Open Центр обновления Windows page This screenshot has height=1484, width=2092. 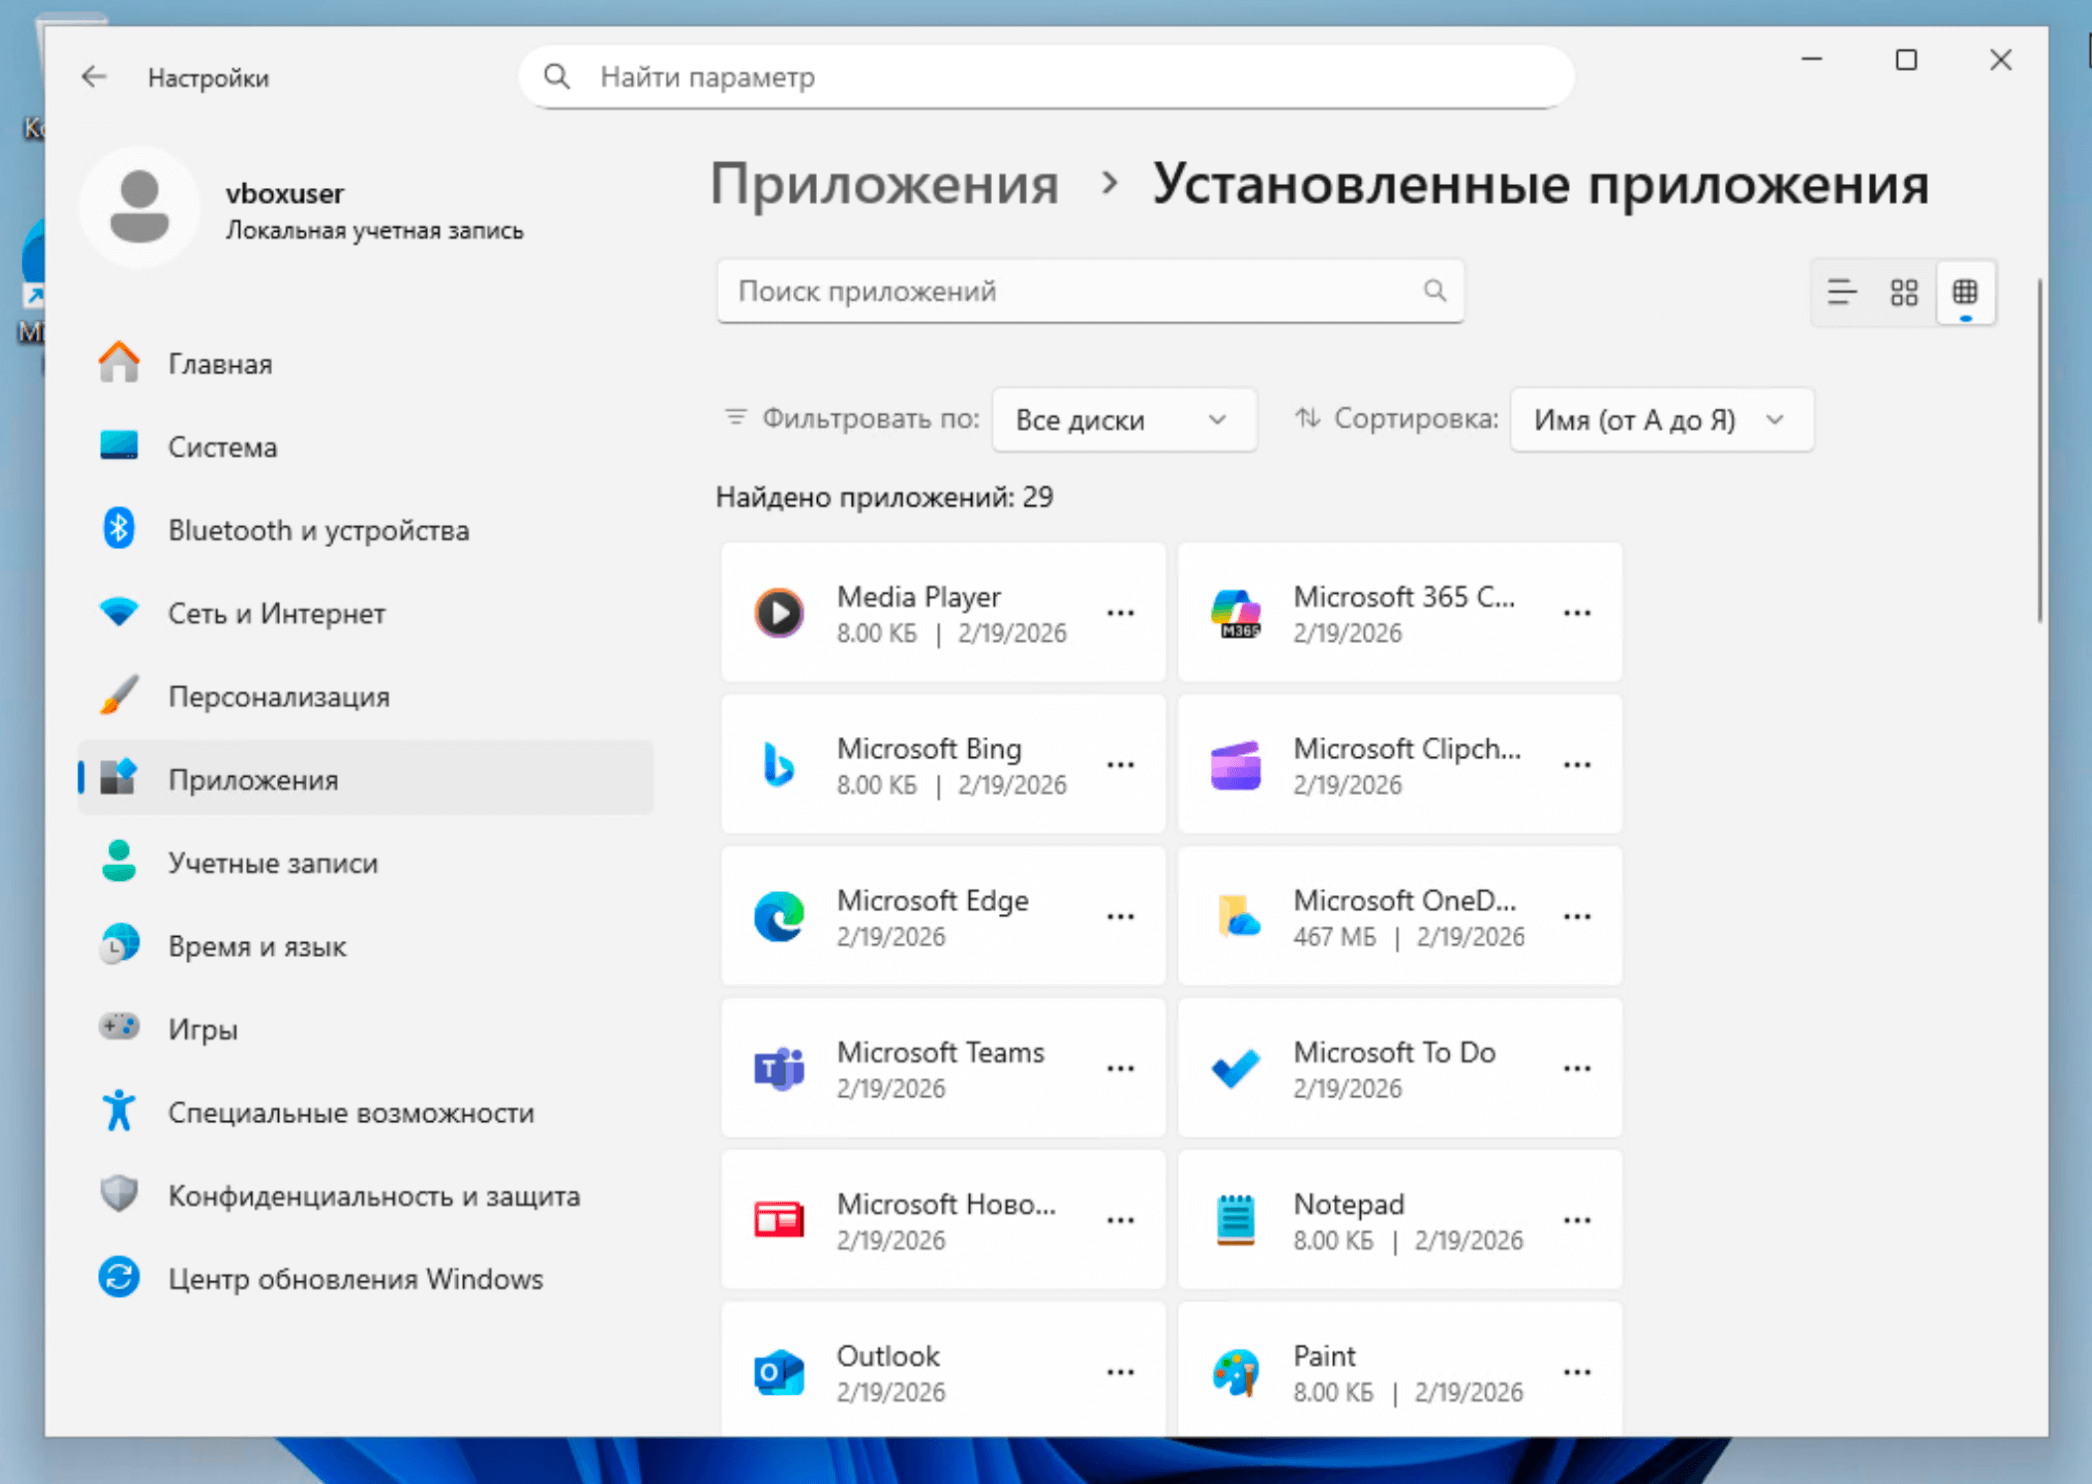coord(355,1279)
